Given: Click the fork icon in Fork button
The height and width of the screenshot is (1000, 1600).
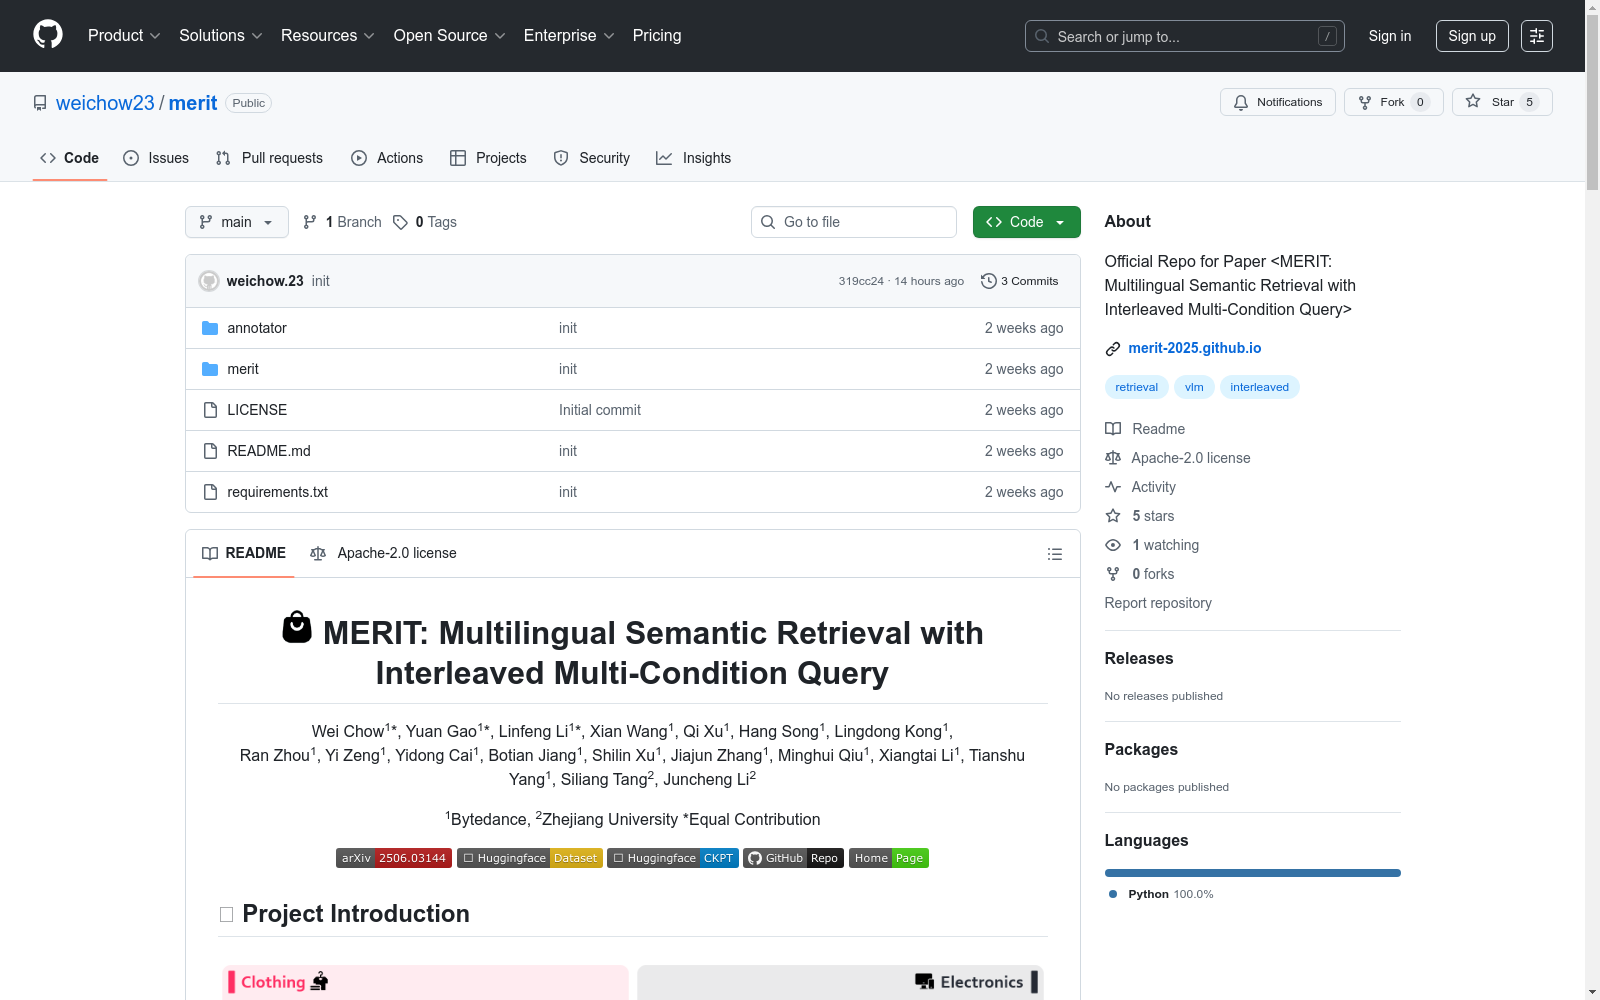Looking at the screenshot, I should pyautogui.click(x=1365, y=102).
